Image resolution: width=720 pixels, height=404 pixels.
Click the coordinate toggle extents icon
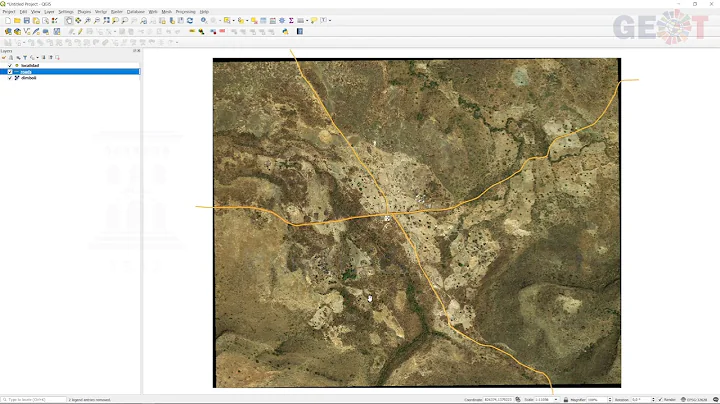518,399
